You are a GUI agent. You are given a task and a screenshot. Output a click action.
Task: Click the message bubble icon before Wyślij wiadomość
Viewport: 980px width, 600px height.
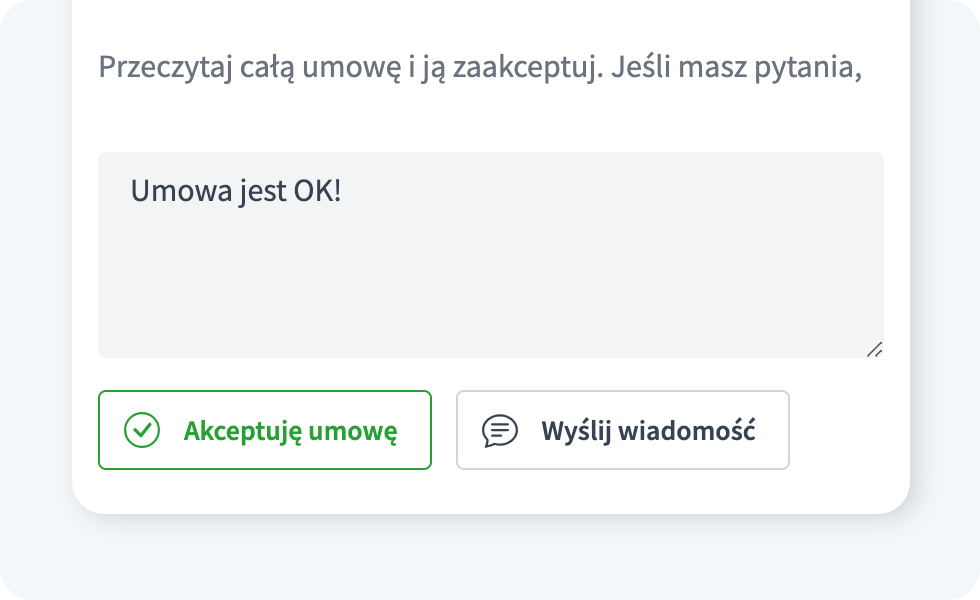[x=499, y=430]
